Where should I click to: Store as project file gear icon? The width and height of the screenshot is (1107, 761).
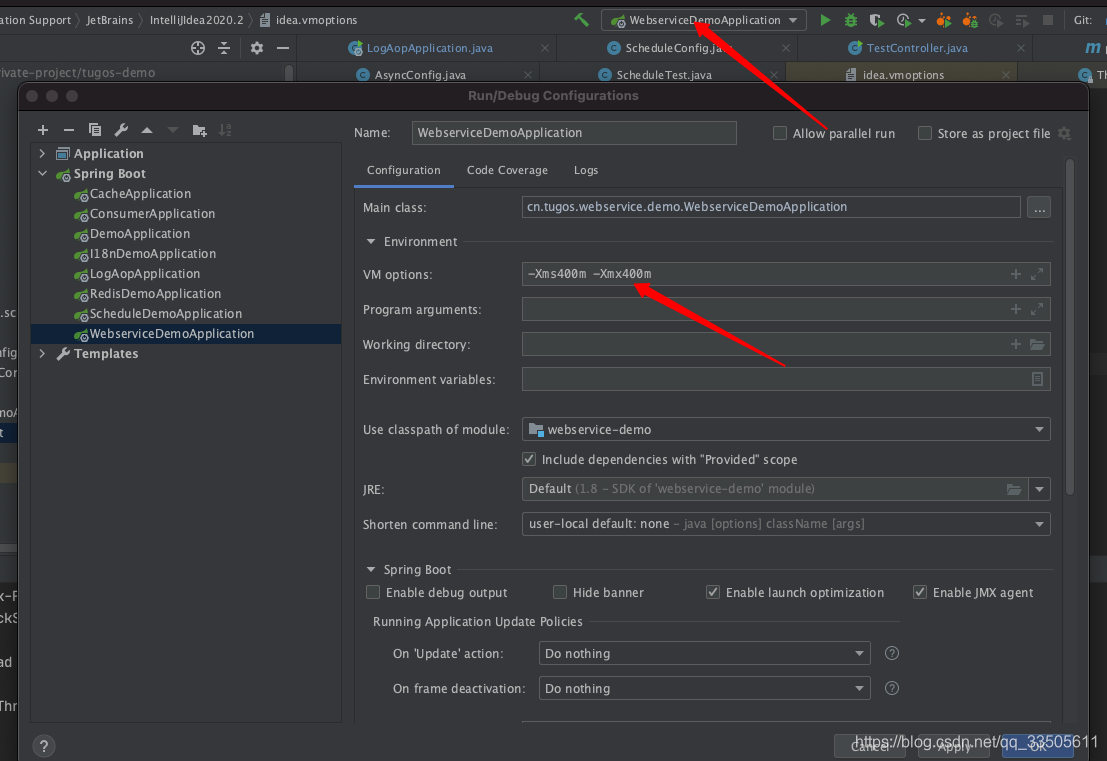click(1064, 133)
